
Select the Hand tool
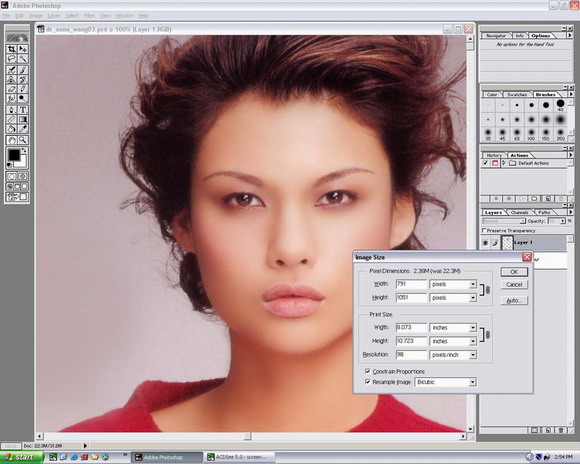[x=11, y=140]
